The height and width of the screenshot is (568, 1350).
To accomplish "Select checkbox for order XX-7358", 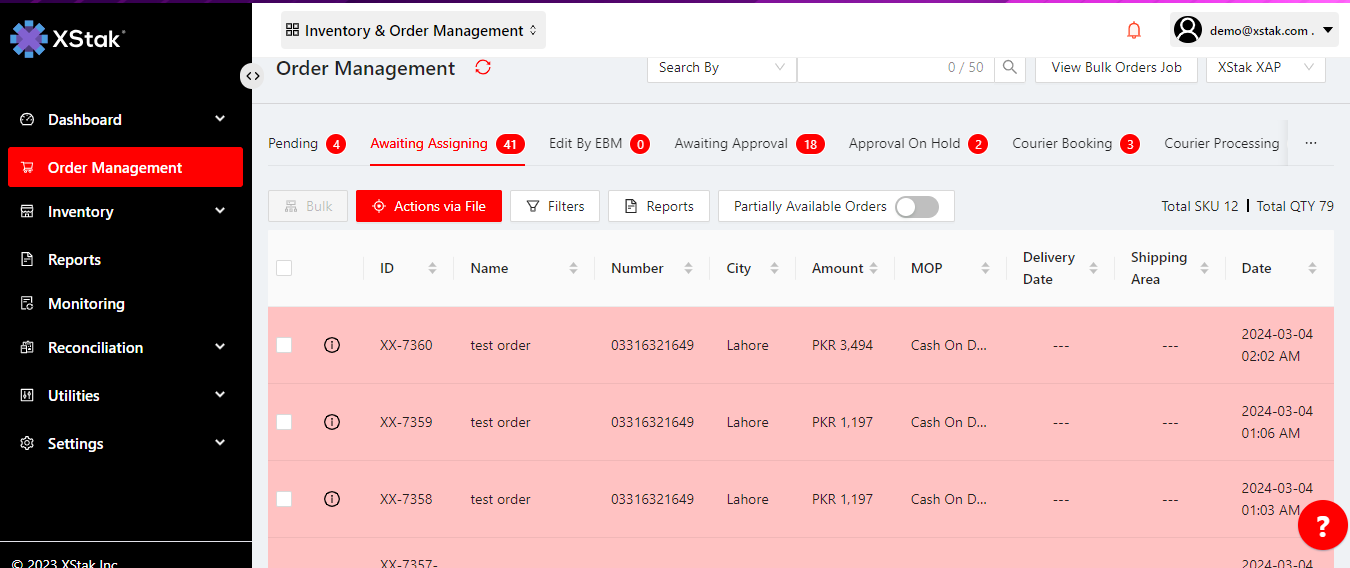I will [x=284, y=499].
